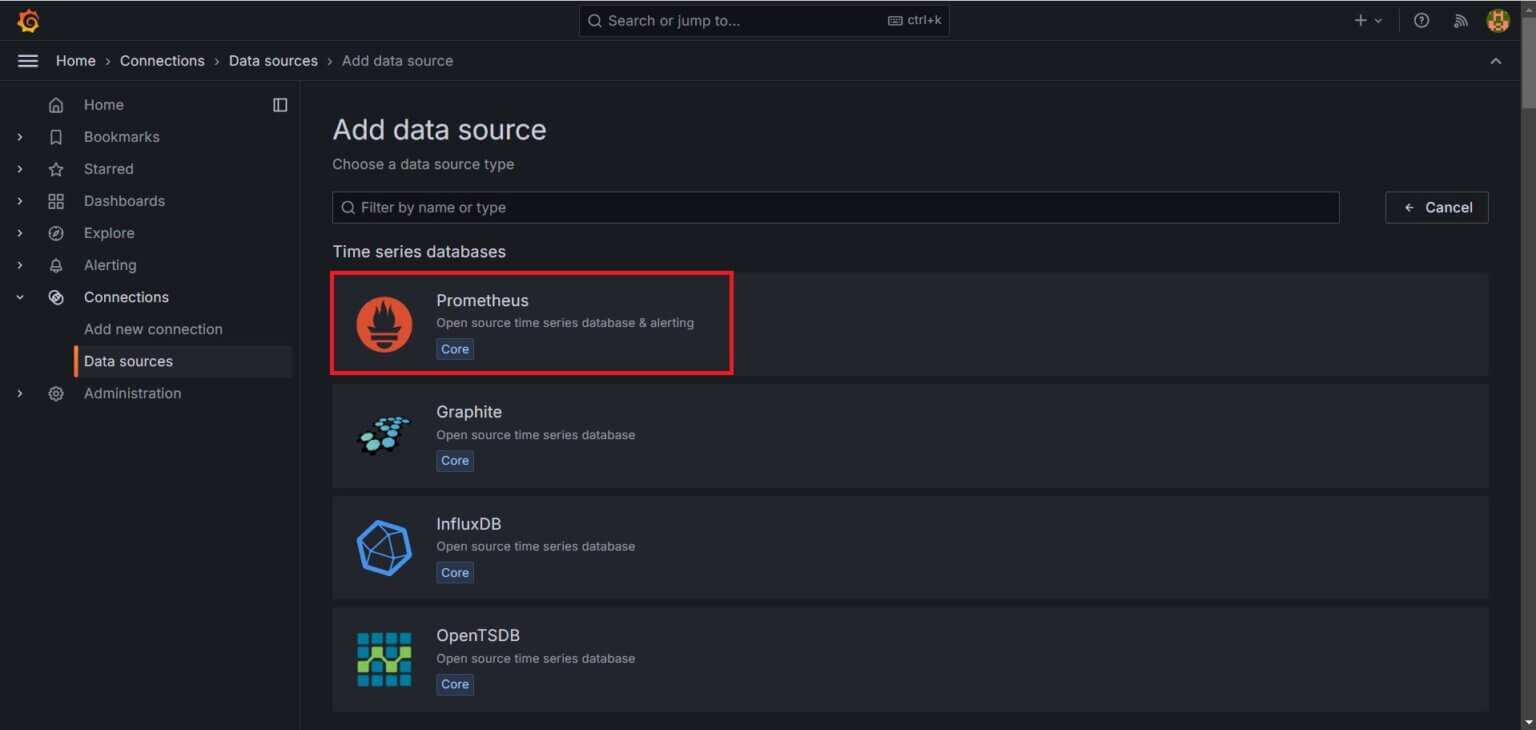This screenshot has width=1536, height=730.
Task: Expand the Dashboards section chevron
Action: (20, 201)
